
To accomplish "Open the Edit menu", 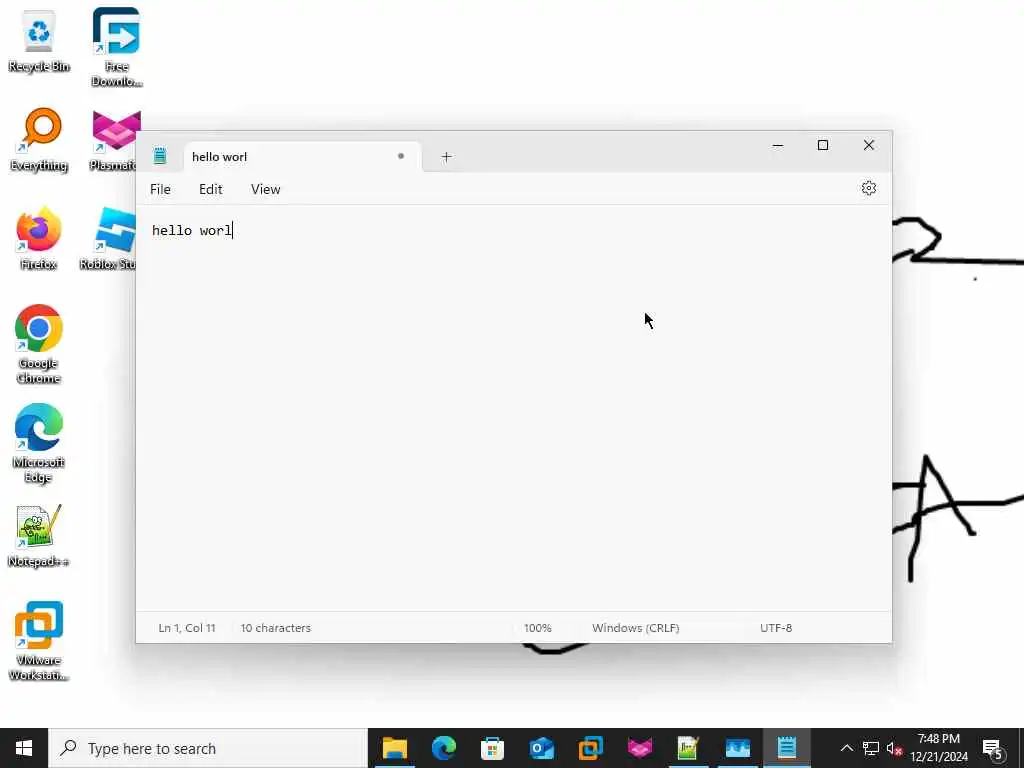I will tap(210, 189).
